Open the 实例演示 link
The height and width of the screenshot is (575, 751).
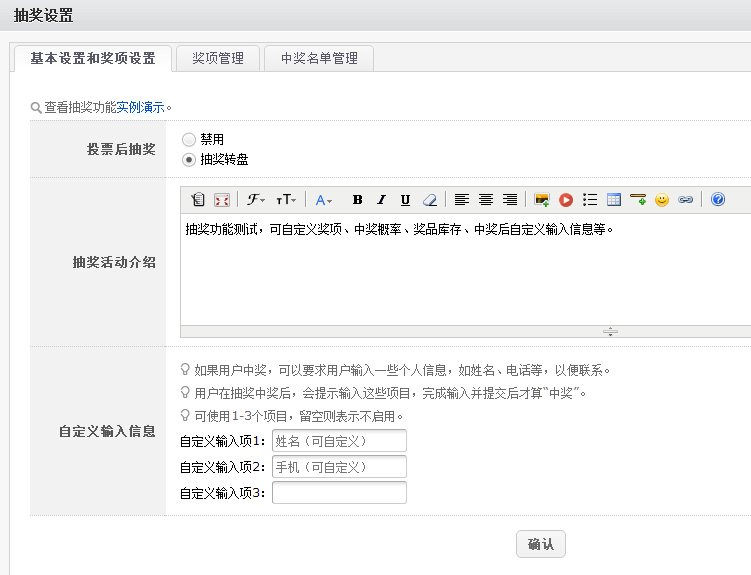tap(141, 107)
